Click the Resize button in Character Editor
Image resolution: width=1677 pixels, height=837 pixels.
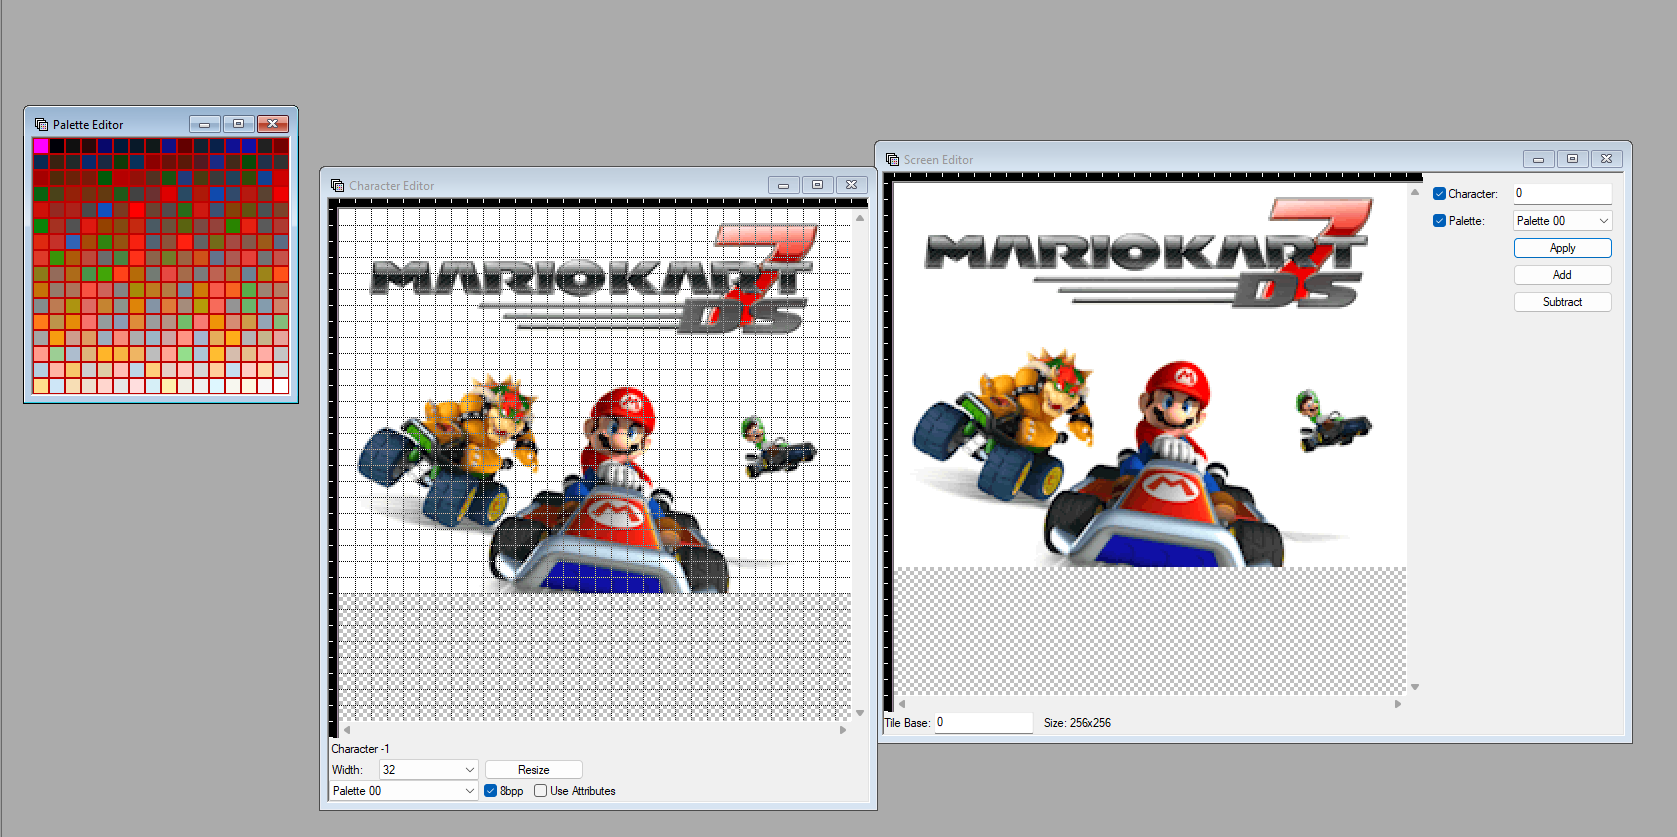[534, 770]
